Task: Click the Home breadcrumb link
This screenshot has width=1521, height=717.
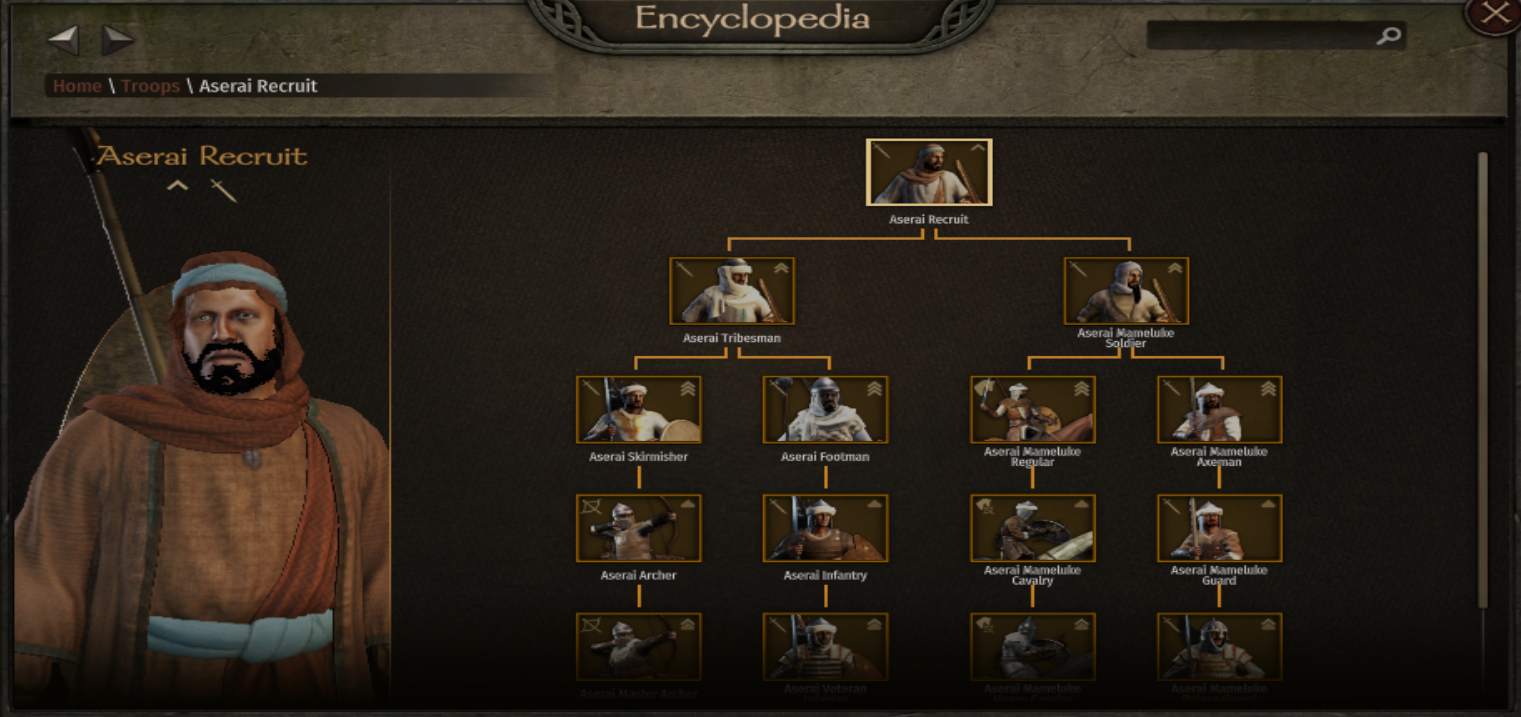Action: pyautogui.click(x=77, y=86)
